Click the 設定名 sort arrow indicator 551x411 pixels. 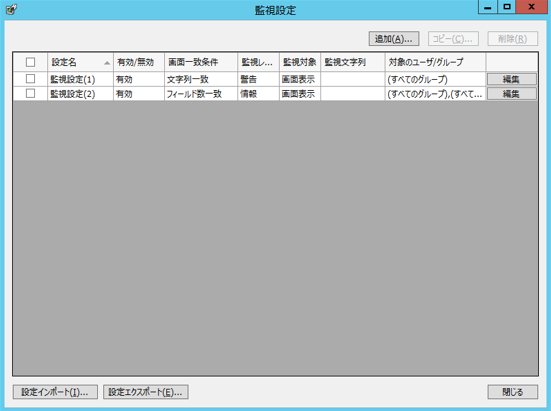click(107, 63)
